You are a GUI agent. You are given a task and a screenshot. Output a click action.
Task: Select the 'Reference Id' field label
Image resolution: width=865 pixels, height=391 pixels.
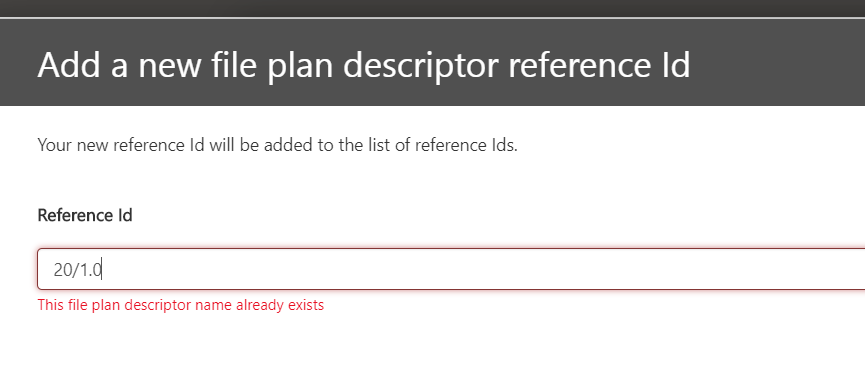tap(85, 215)
